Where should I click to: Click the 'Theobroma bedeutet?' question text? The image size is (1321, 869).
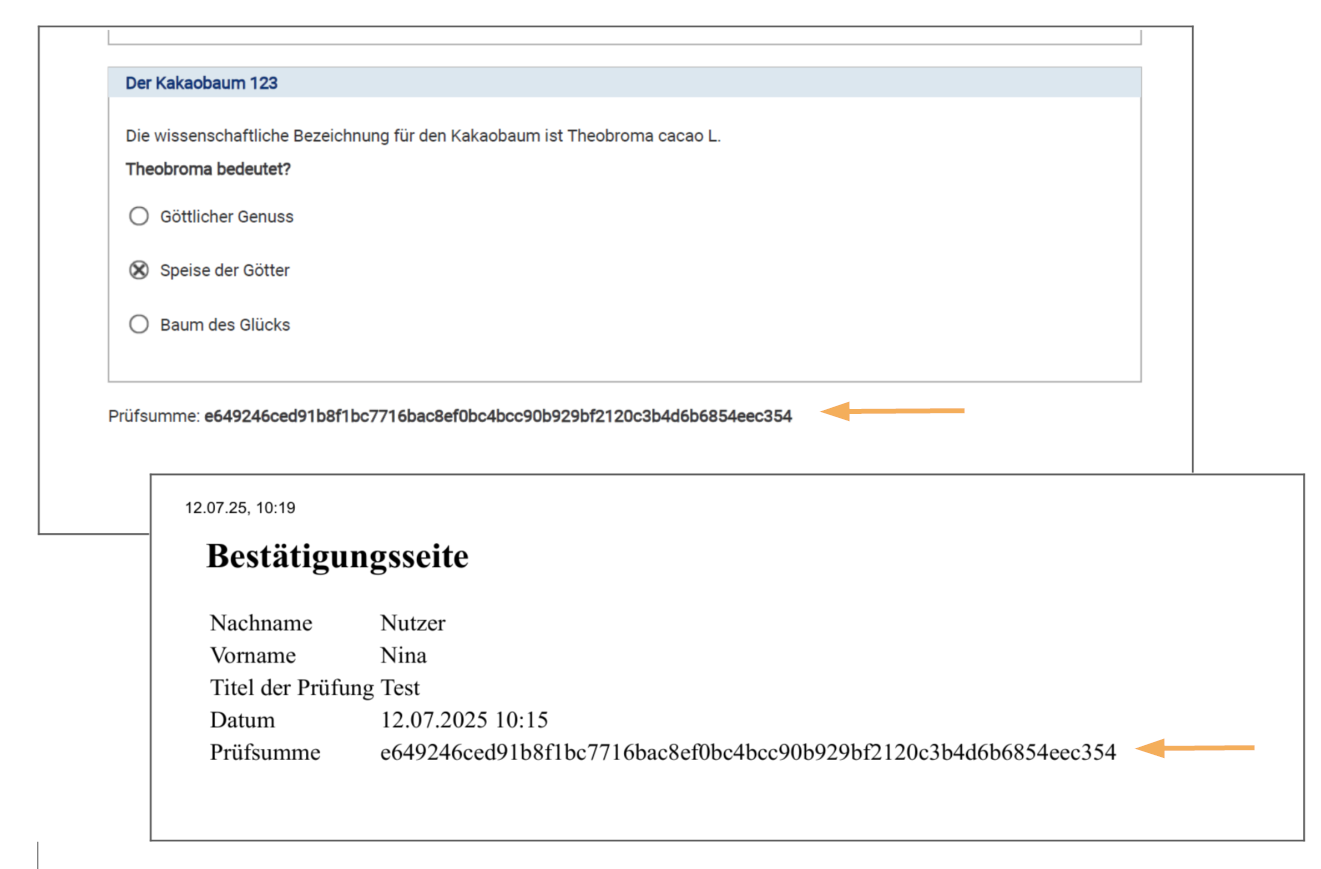coord(208,169)
